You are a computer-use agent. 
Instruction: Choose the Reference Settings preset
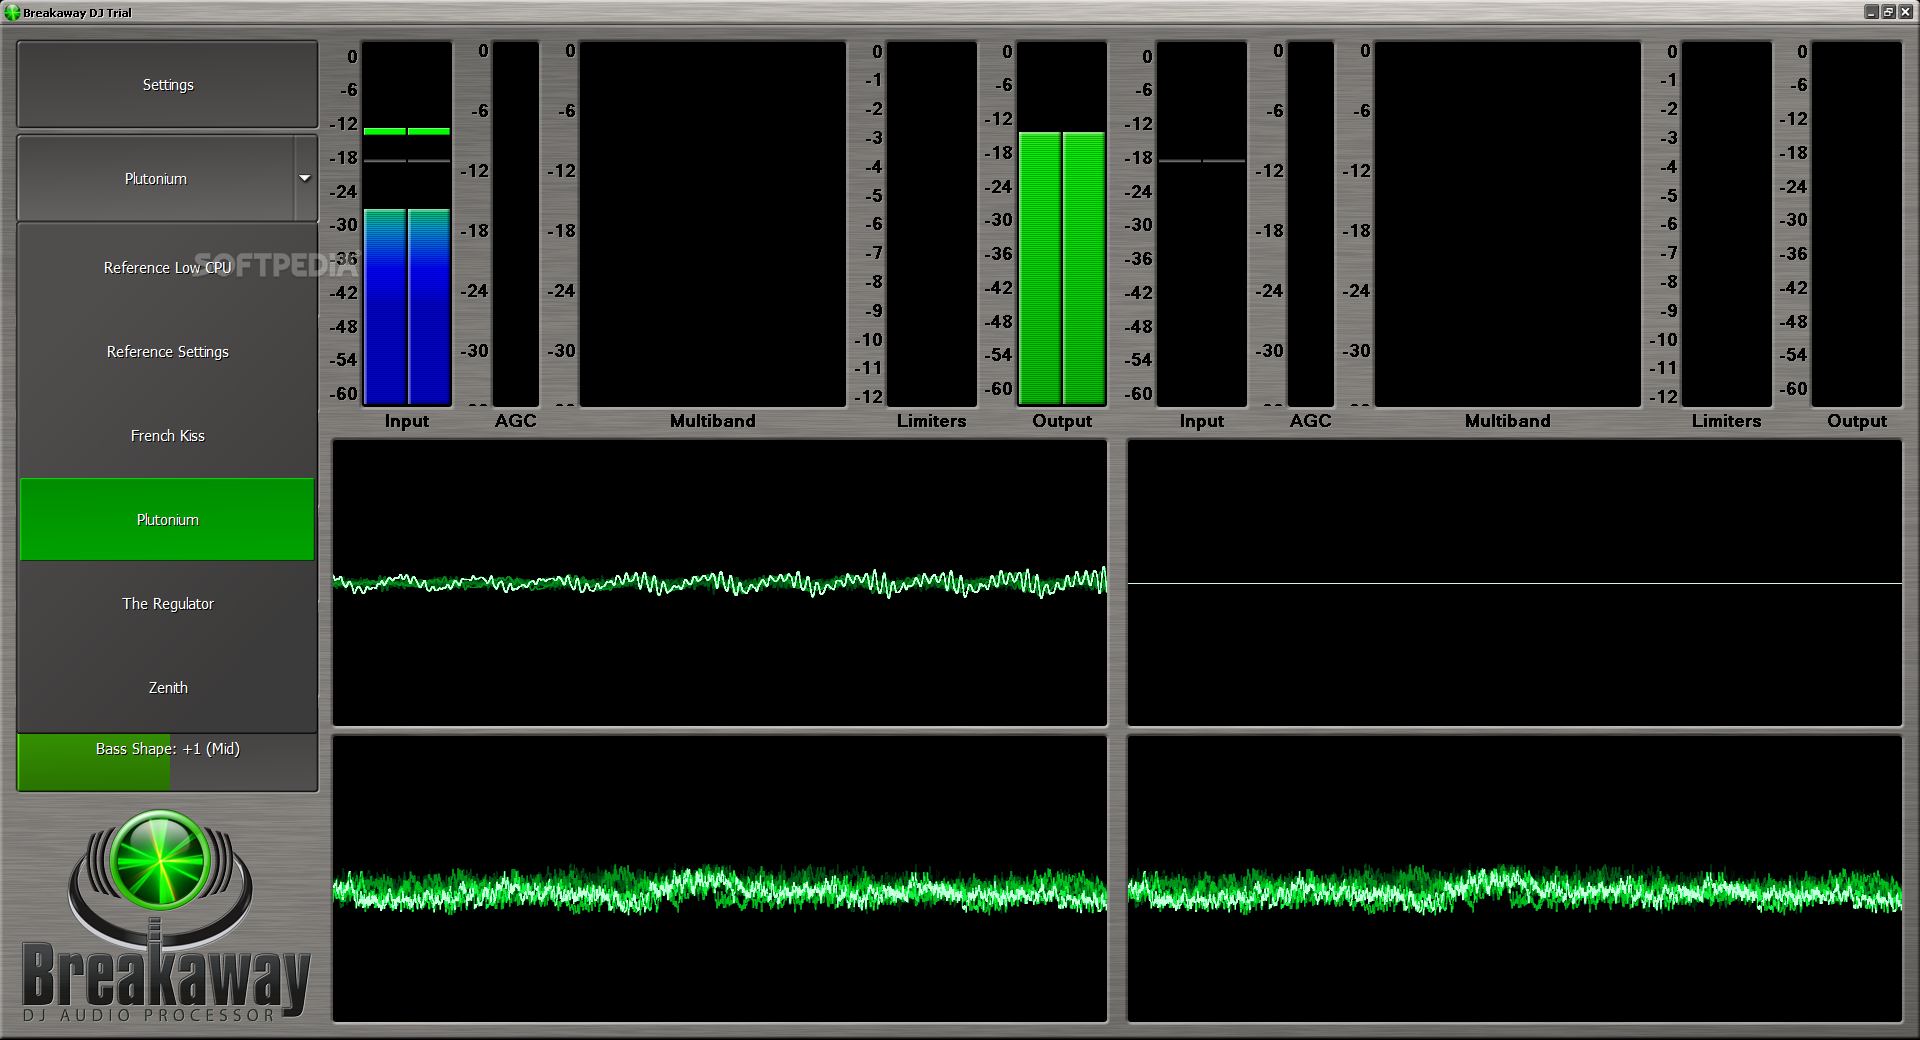(x=167, y=352)
